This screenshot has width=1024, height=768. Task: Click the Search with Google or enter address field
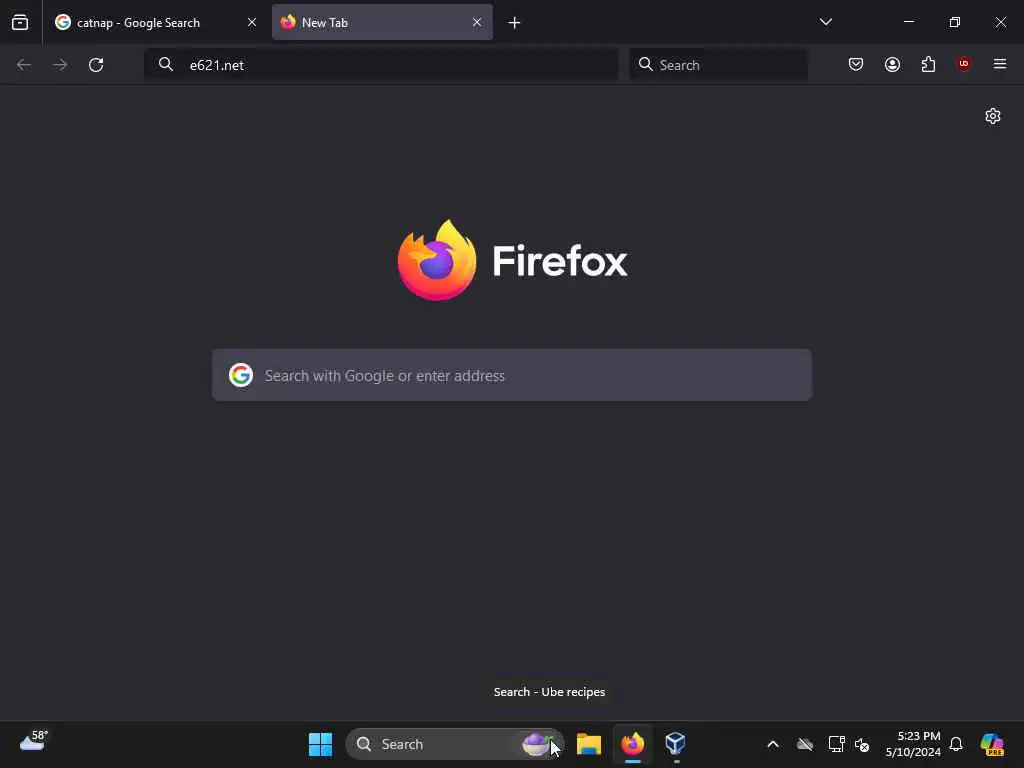(512, 376)
